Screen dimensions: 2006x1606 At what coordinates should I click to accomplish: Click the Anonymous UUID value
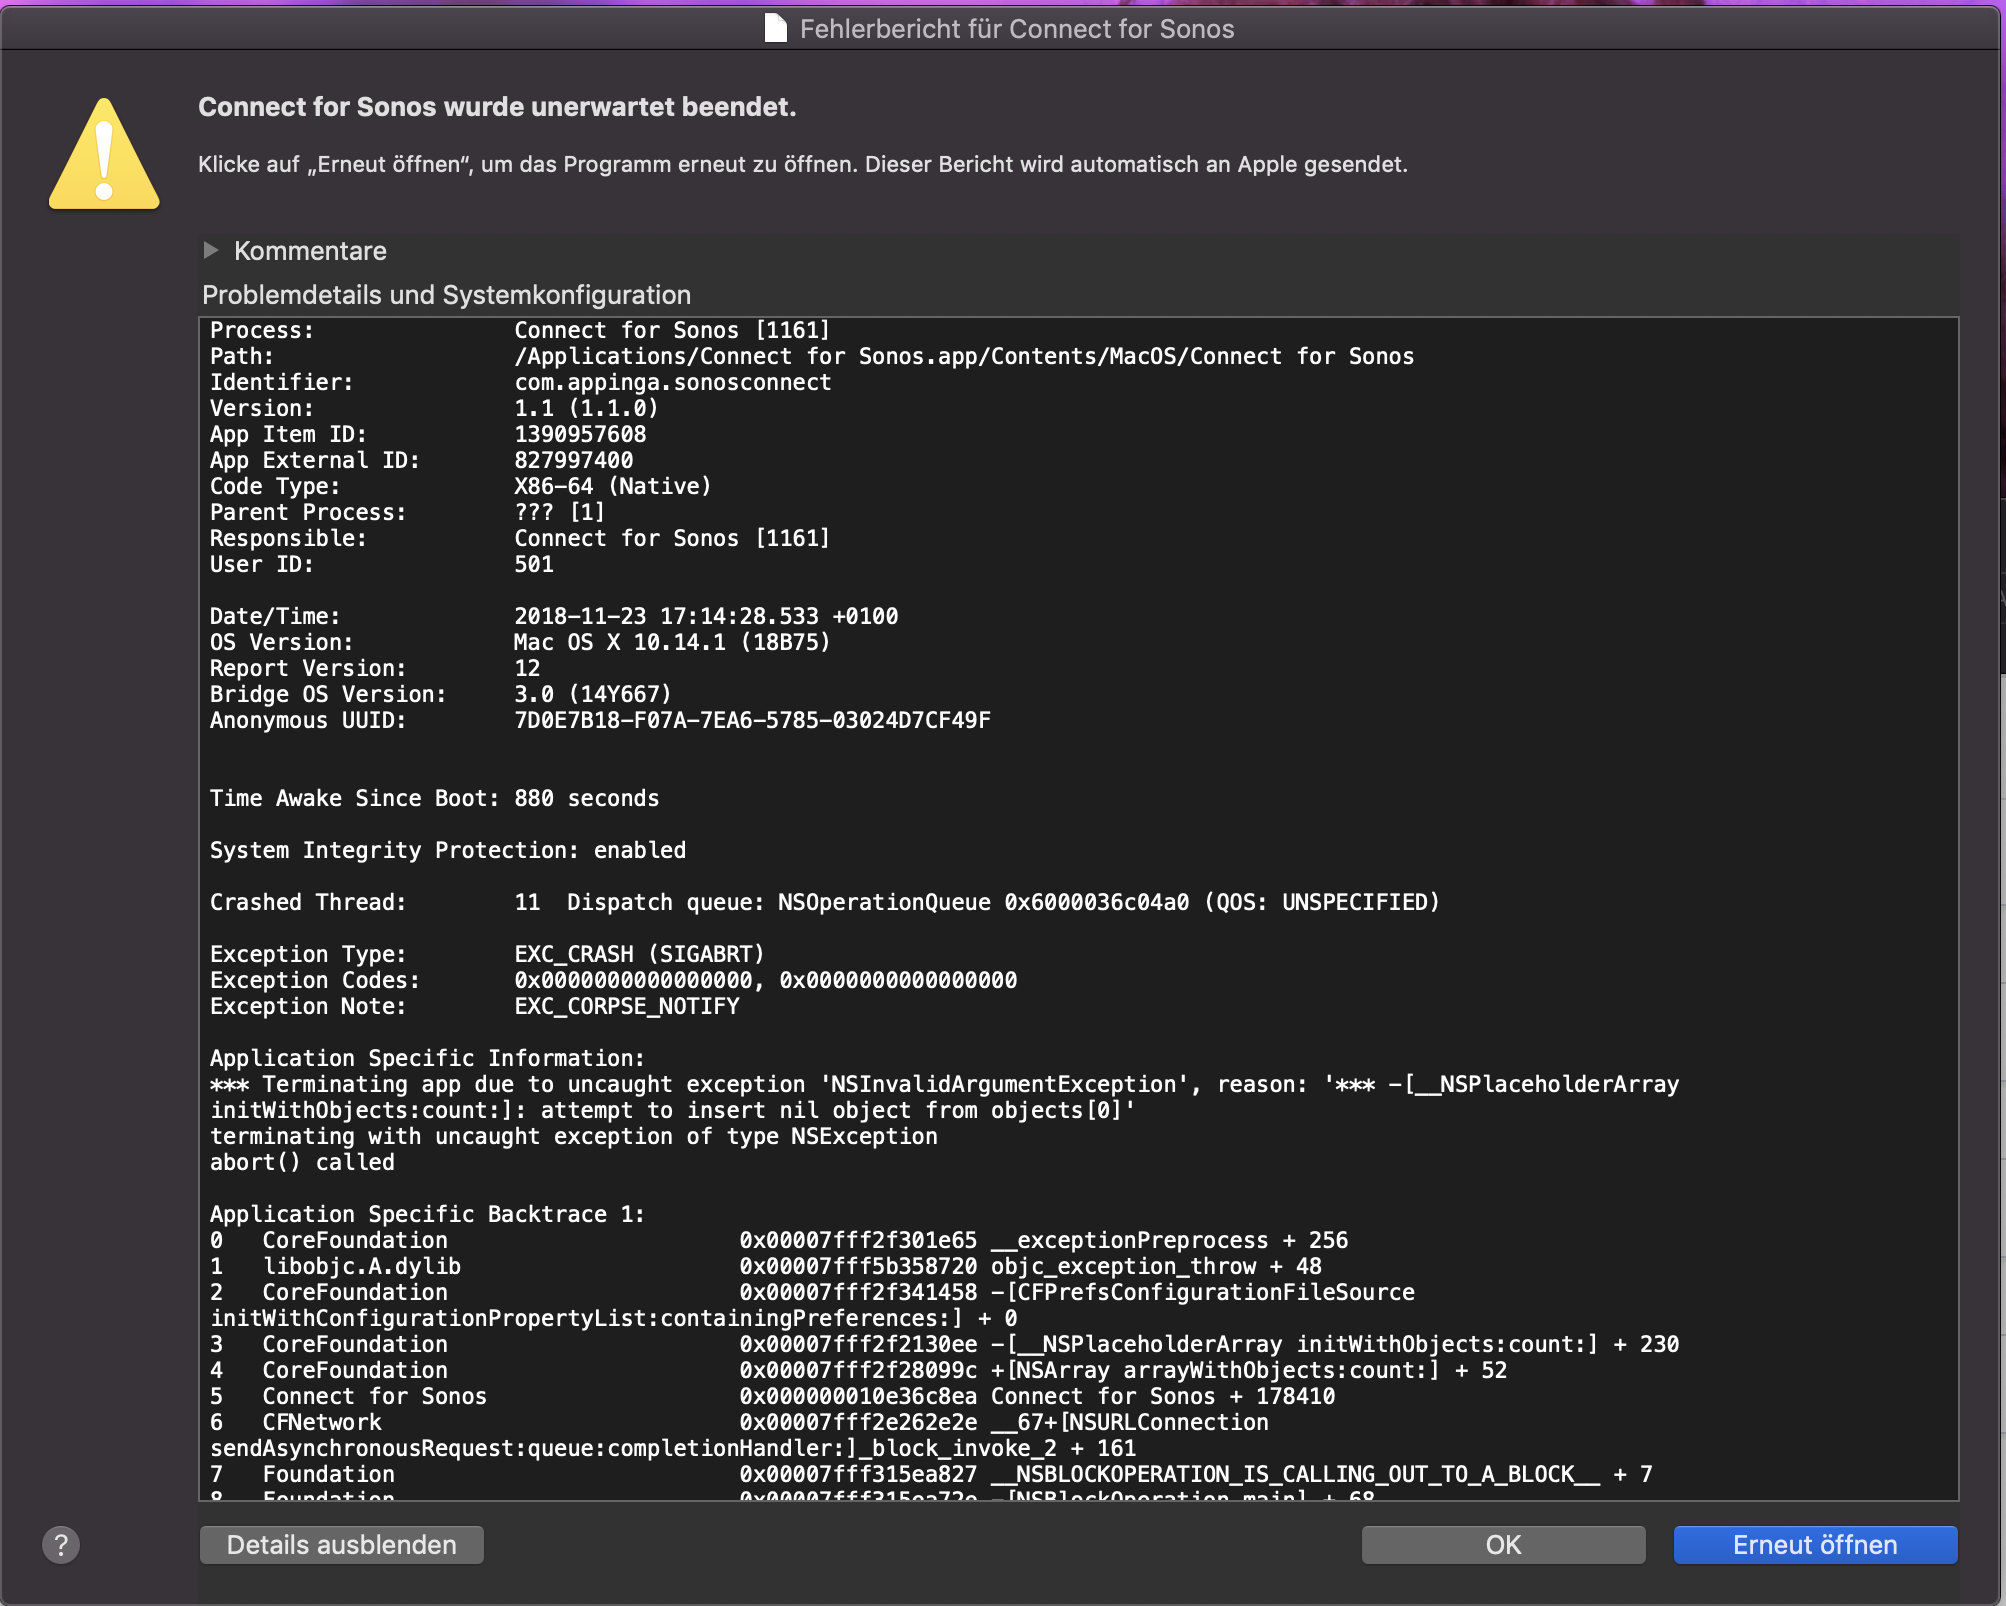752,720
